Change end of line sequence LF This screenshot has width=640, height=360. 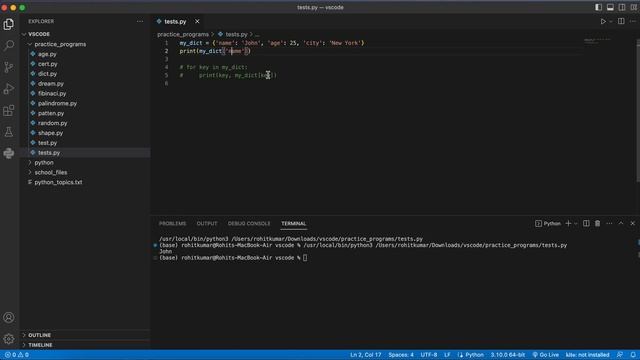click(447, 355)
